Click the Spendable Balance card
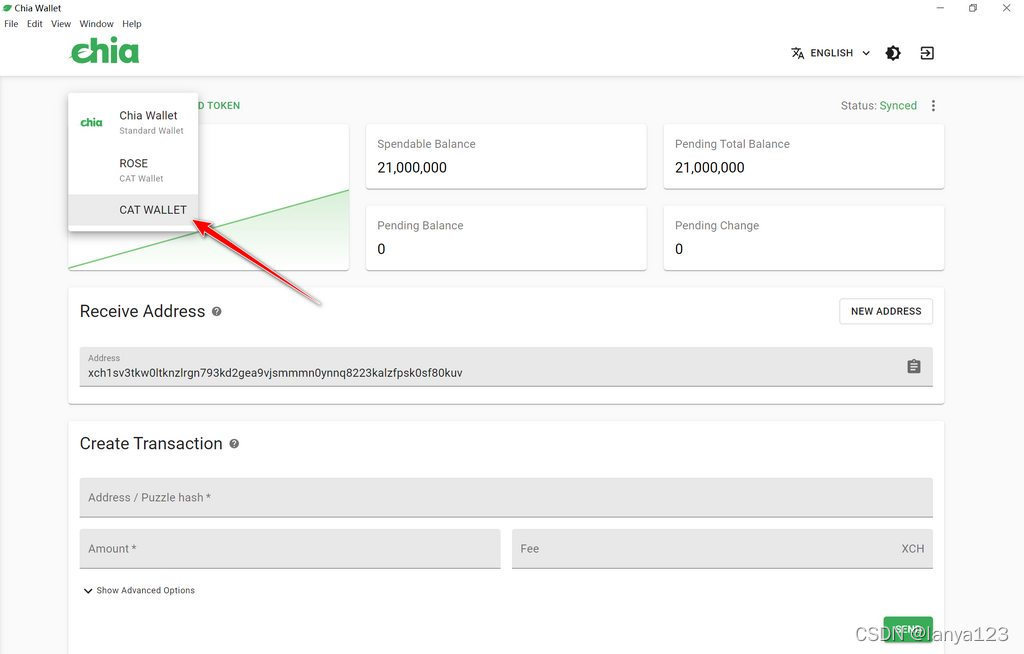Screen dimensions: 1024x654 (505, 156)
